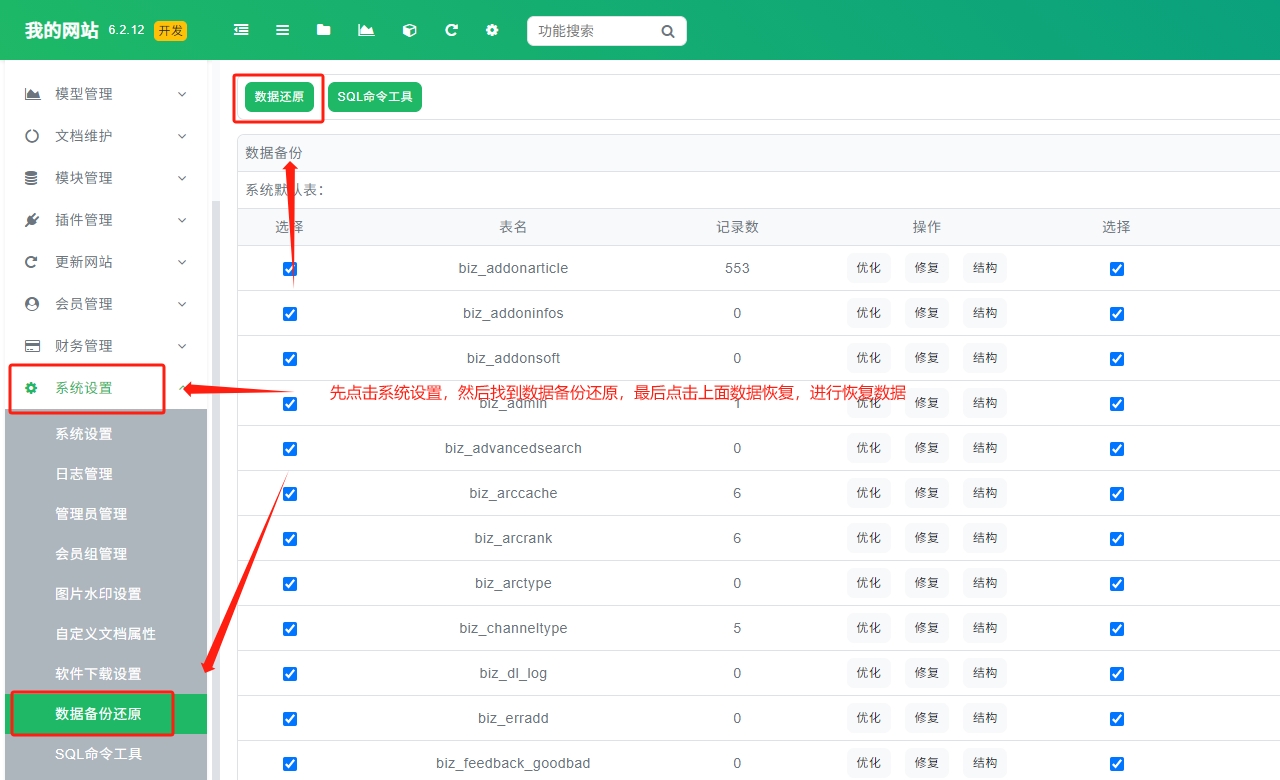Click 优化 for biz_arccache
This screenshot has width=1280, height=780.
869,493
